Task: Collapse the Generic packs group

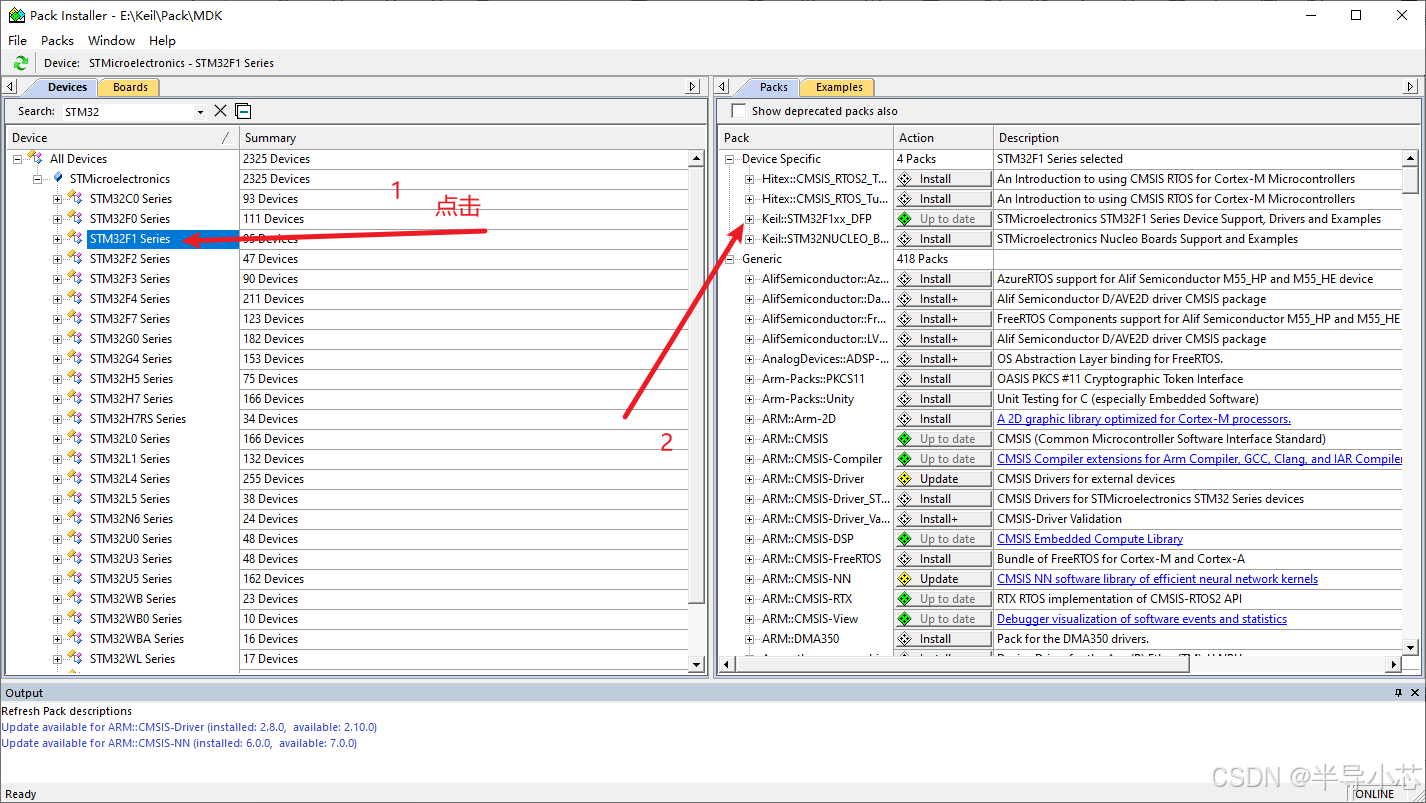Action: pos(729,259)
